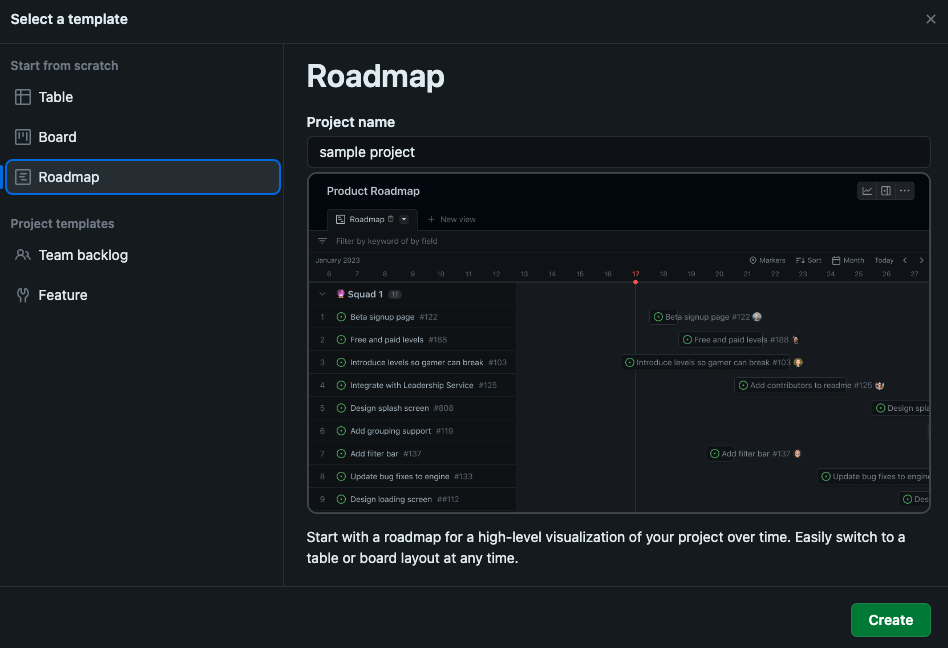The width and height of the screenshot is (948, 648).
Task: Click the Create button
Action: pos(890,620)
